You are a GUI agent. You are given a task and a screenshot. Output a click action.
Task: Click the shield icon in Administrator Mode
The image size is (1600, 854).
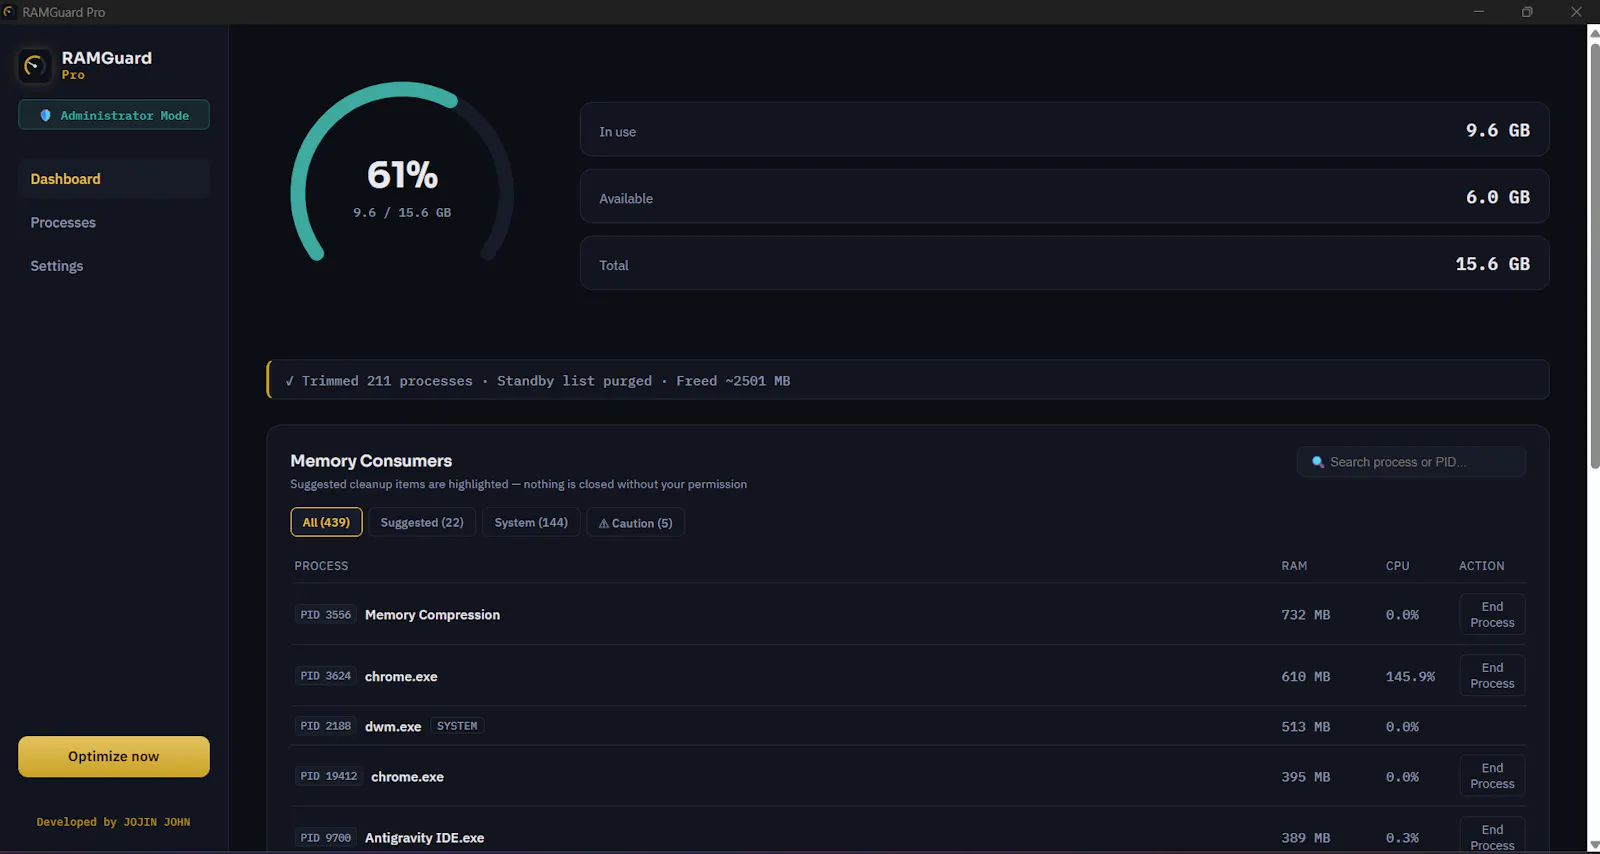click(45, 116)
